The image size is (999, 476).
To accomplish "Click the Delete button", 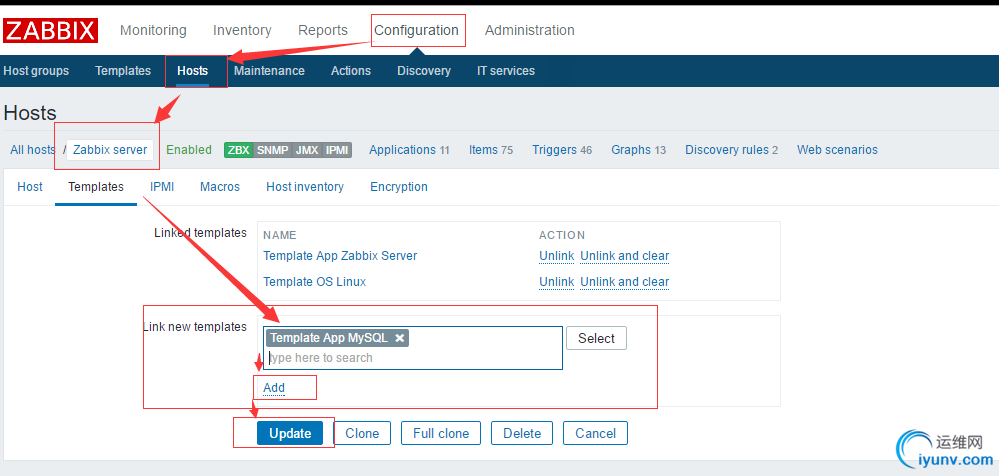I will pyautogui.click(x=522, y=433).
